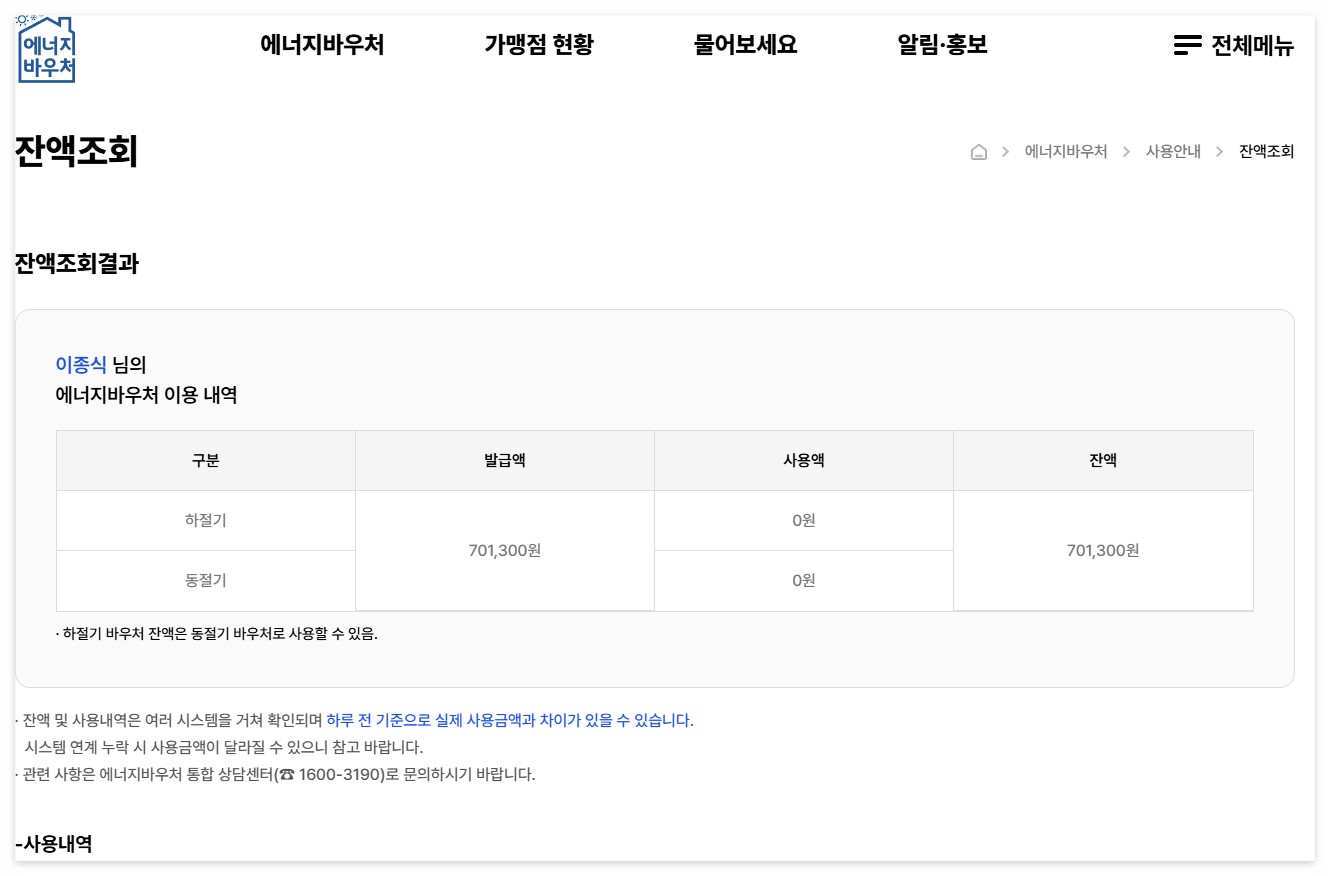Click the 잔액 column header

pyautogui.click(x=1103, y=461)
